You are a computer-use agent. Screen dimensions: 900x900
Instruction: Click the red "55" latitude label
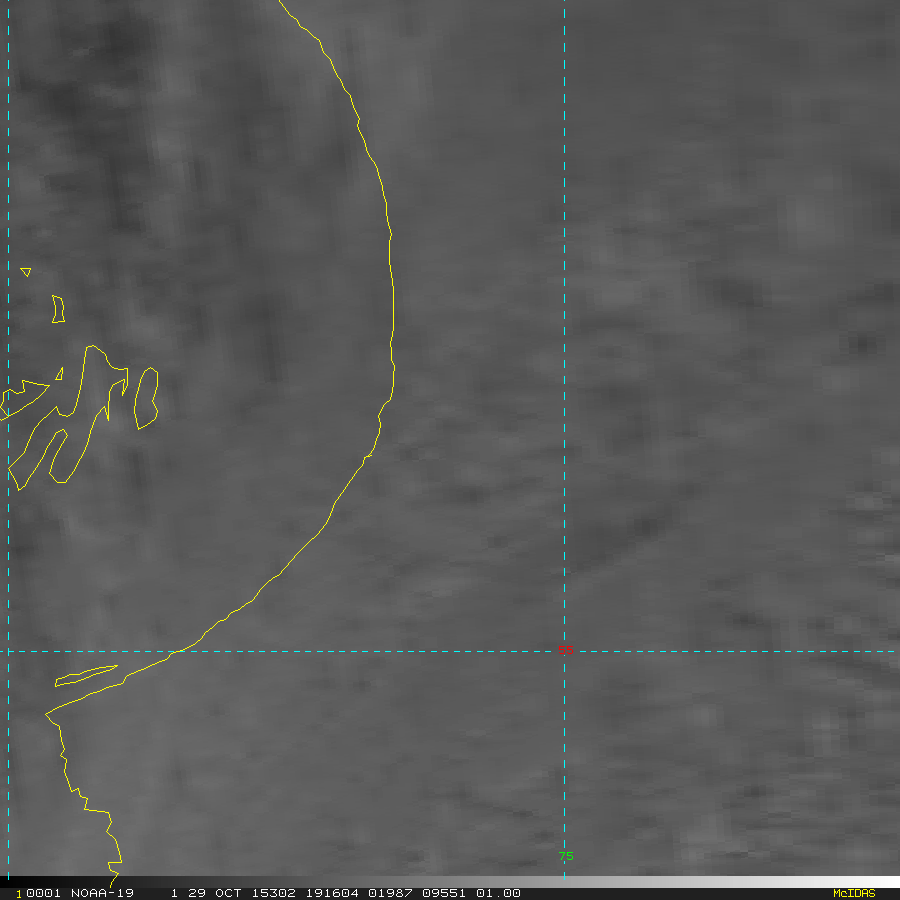coord(565,650)
